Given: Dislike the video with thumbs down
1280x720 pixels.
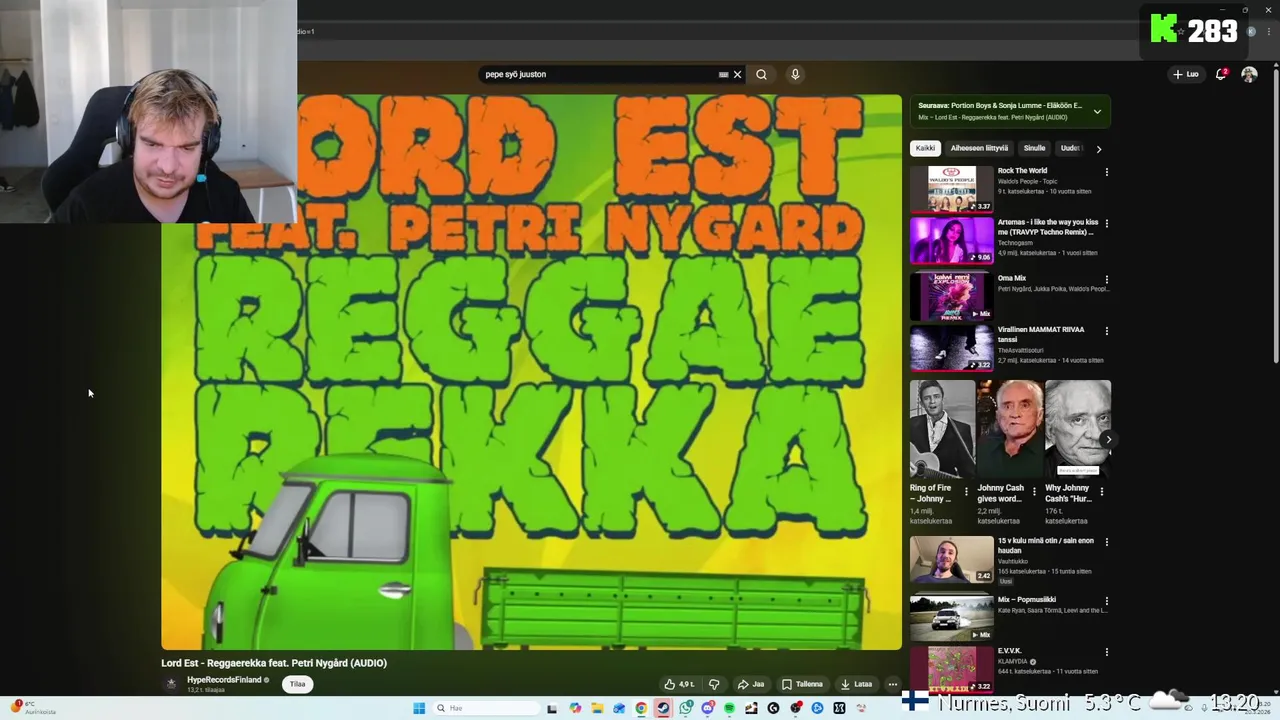Looking at the screenshot, I should coord(714,684).
